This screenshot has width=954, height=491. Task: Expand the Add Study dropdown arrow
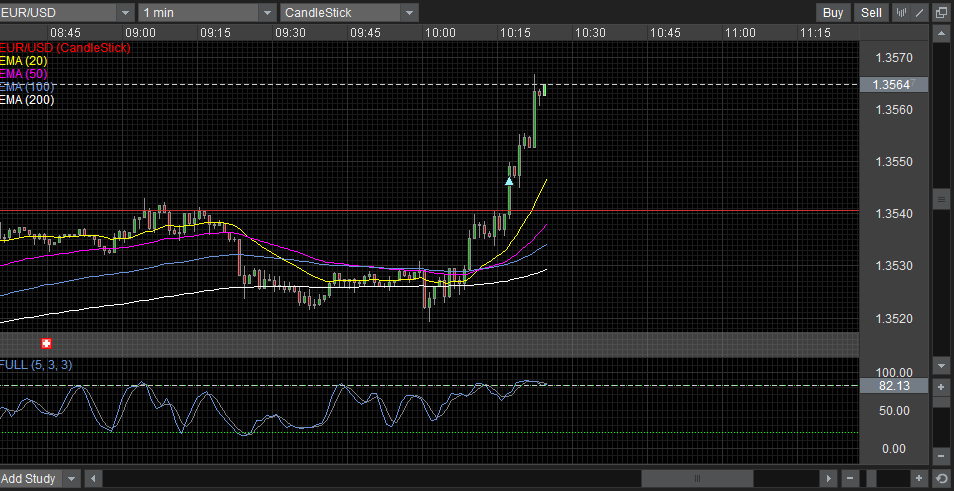72,478
